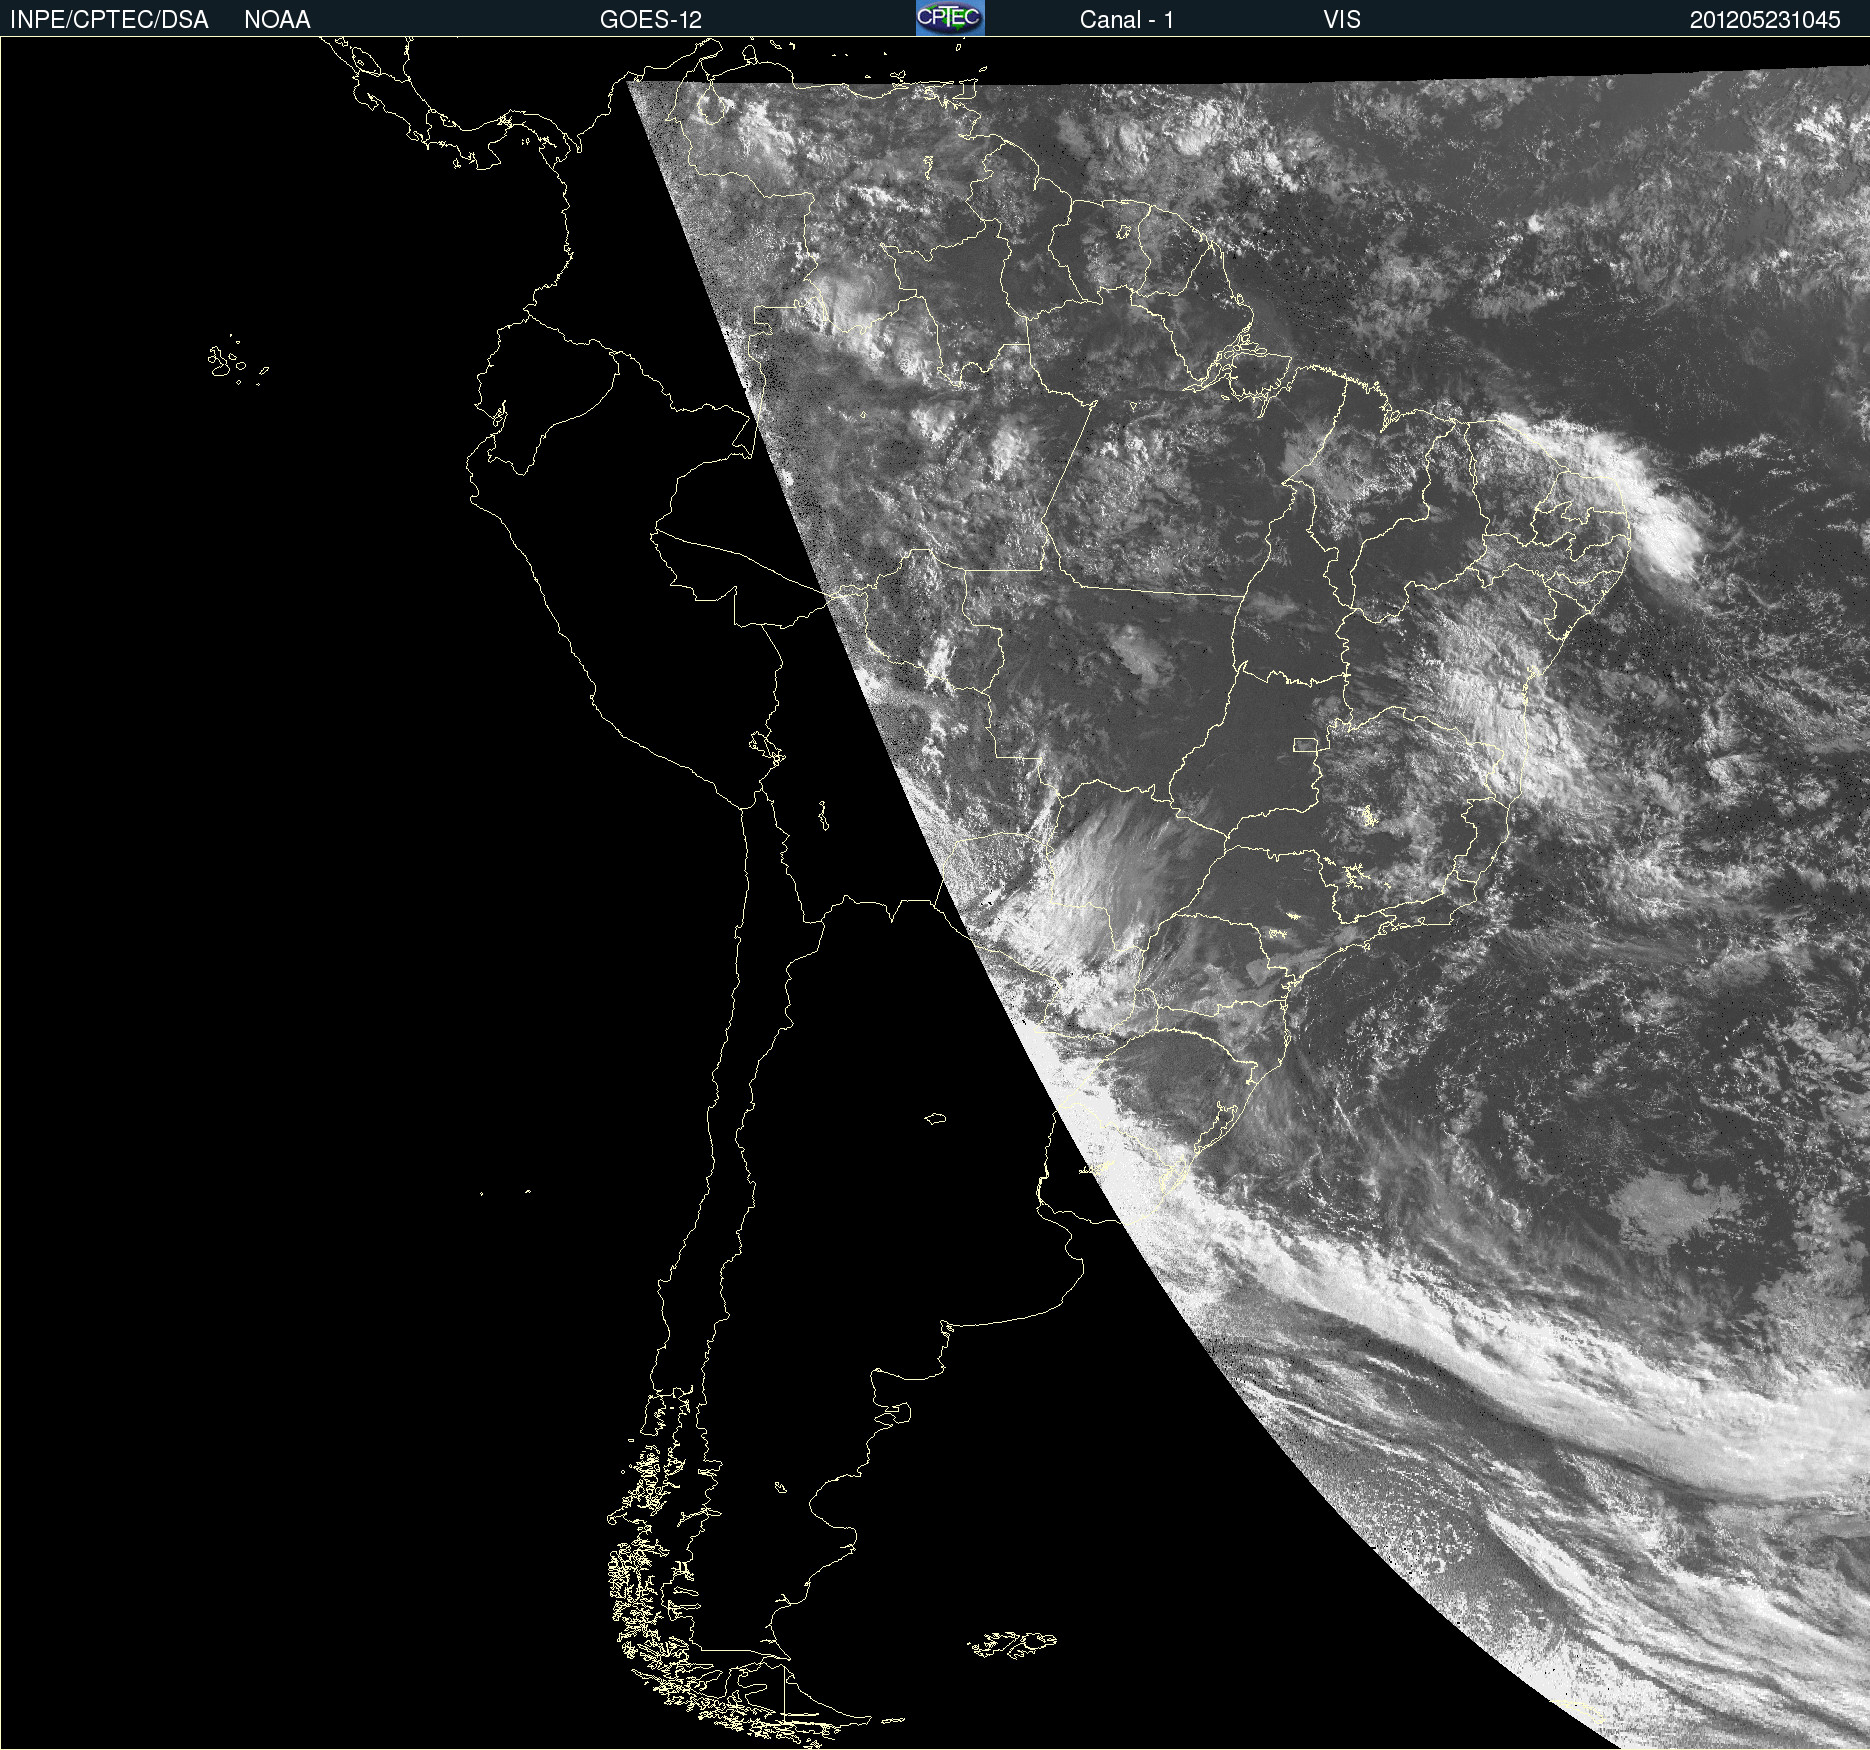1870x1750 pixels.
Task: Click the 201205231045 timestamp
Action: click(x=1765, y=20)
